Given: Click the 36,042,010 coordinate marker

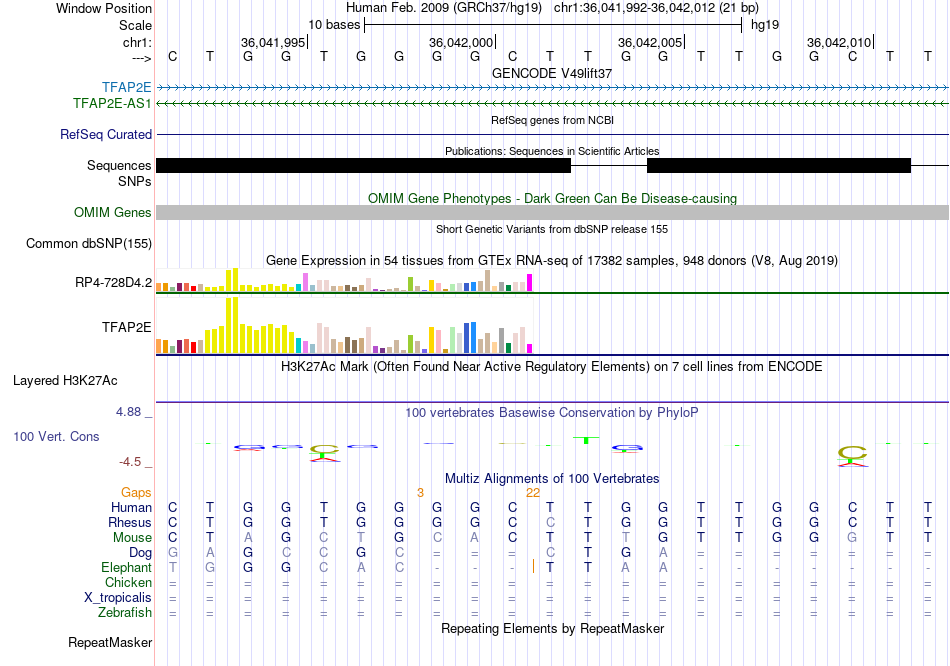Looking at the screenshot, I should pyautogui.click(x=839, y=42).
